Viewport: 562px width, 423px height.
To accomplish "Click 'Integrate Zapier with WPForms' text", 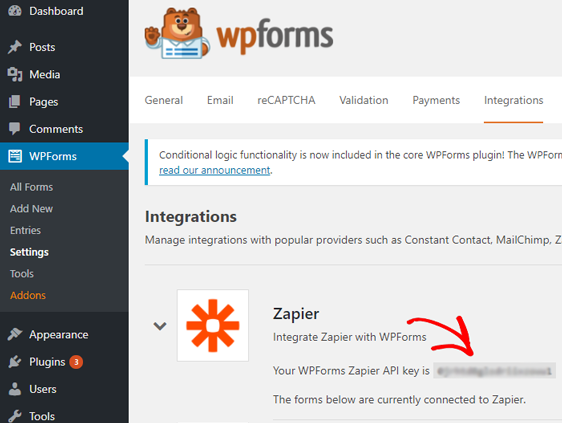I will tap(349, 337).
